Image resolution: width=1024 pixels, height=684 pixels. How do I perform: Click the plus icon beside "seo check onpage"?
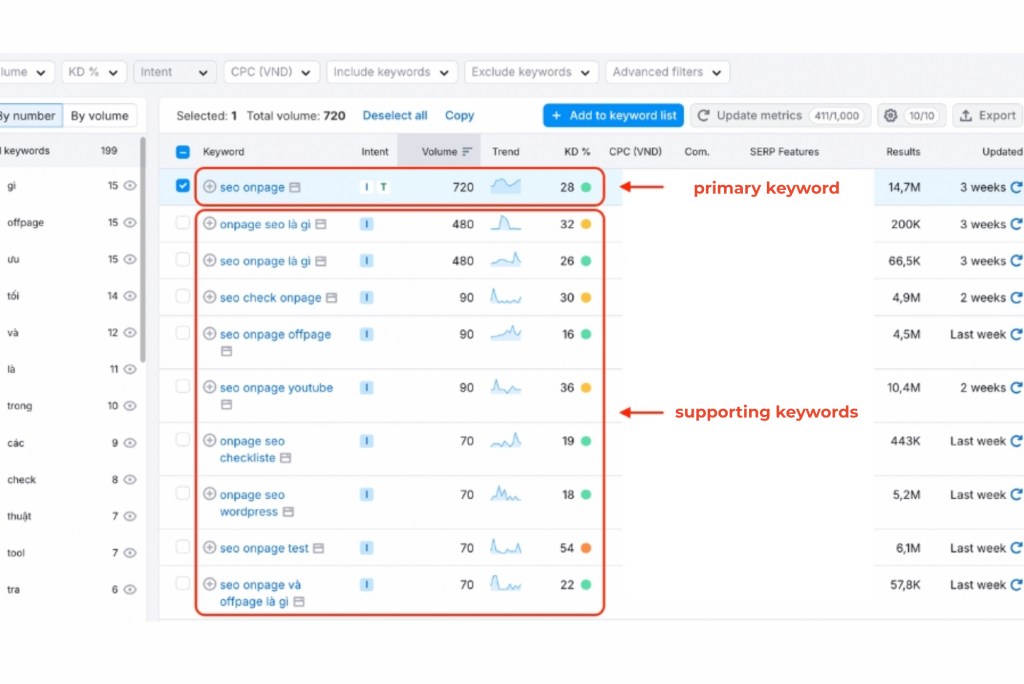click(x=211, y=297)
